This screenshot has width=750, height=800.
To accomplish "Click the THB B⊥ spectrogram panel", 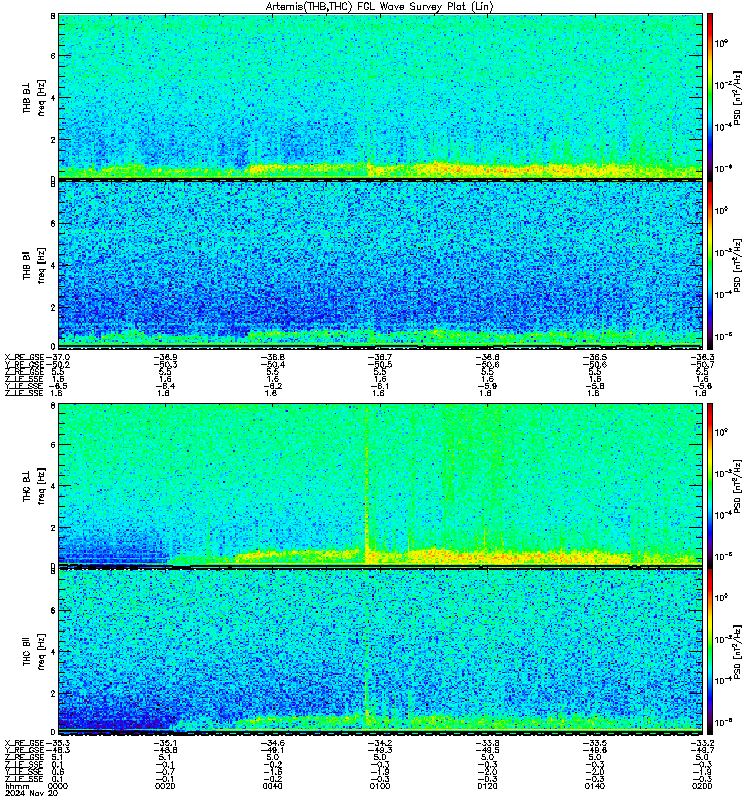I will click(x=380, y=96).
